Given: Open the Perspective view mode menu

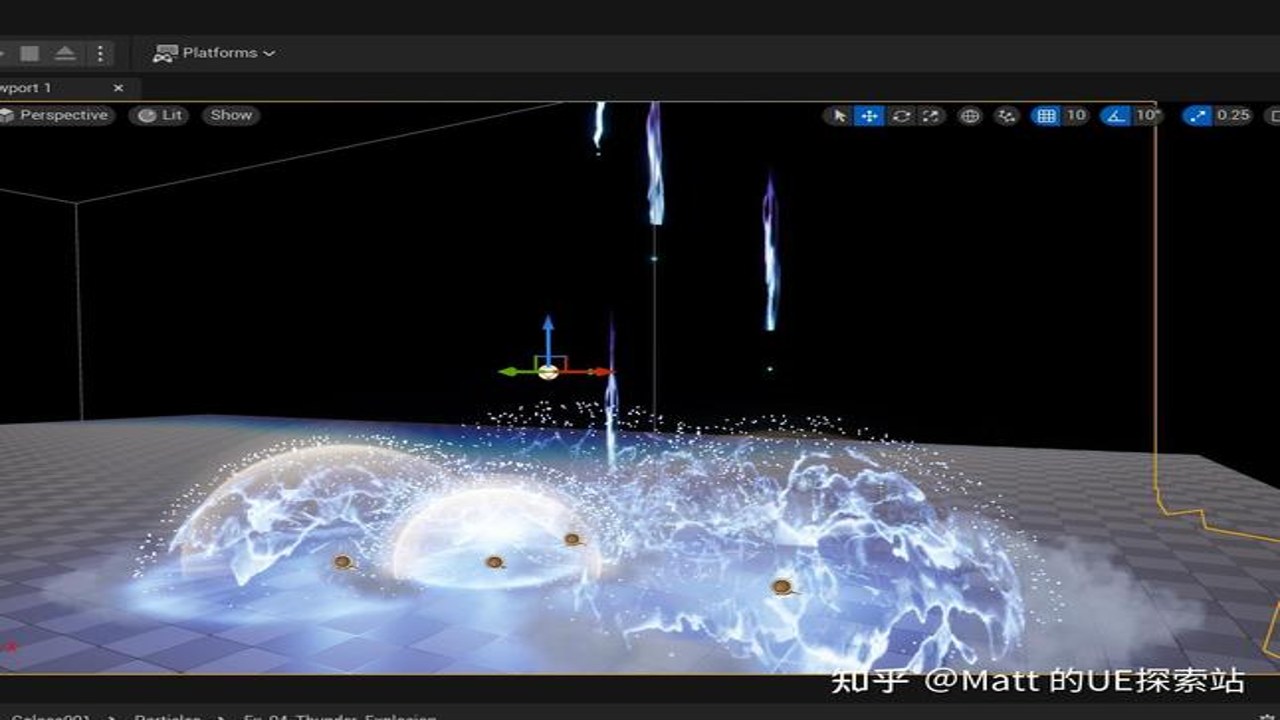Looking at the screenshot, I should pyautogui.click(x=57, y=115).
